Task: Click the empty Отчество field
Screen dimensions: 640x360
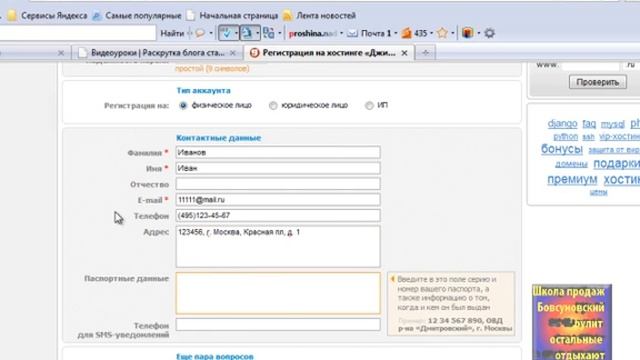Action: click(278, 184)
